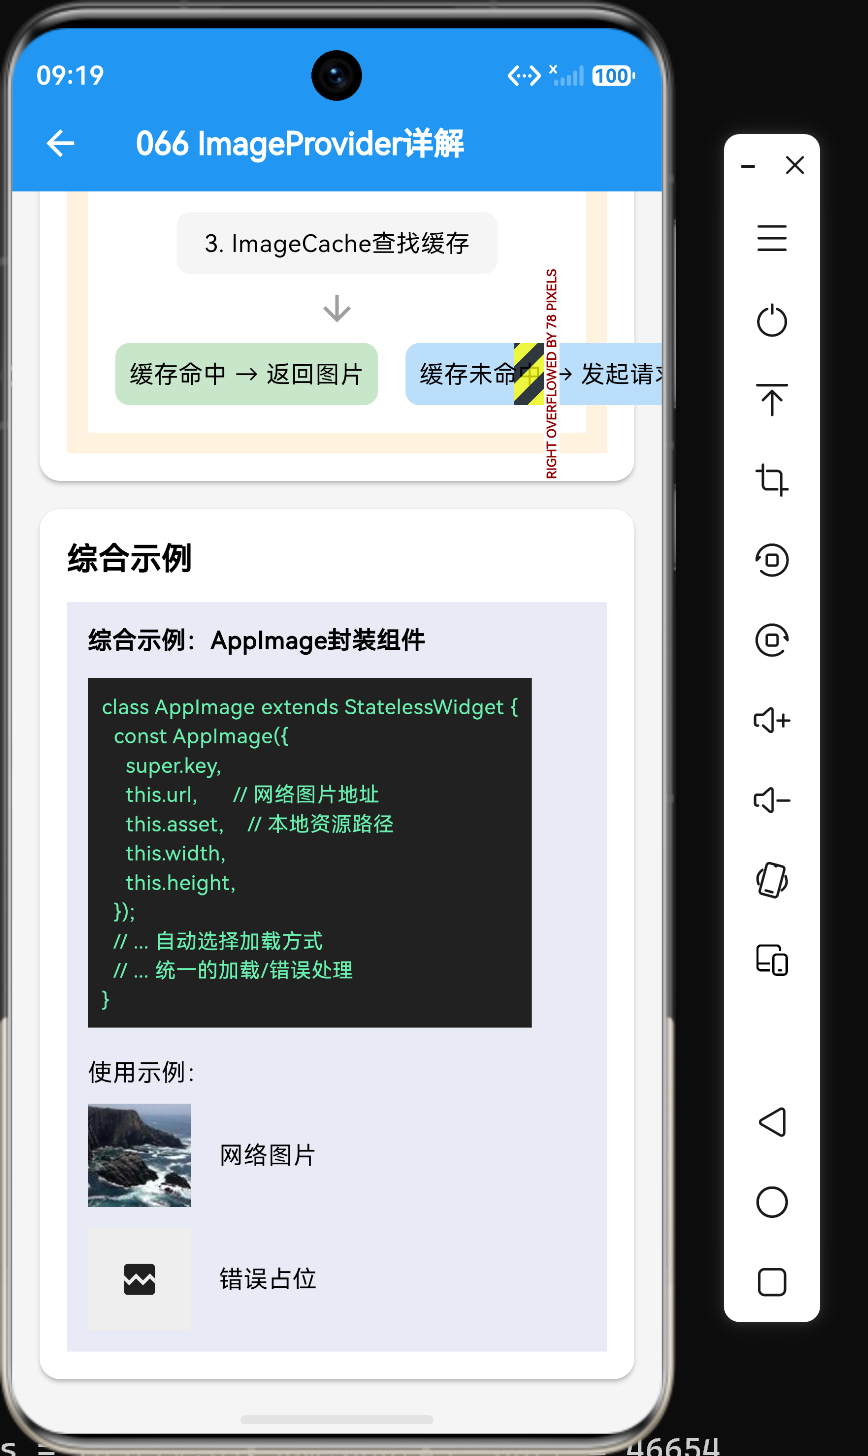Tap the signal strength status icon
This screenshot has width=868, height=1456.
566,75
